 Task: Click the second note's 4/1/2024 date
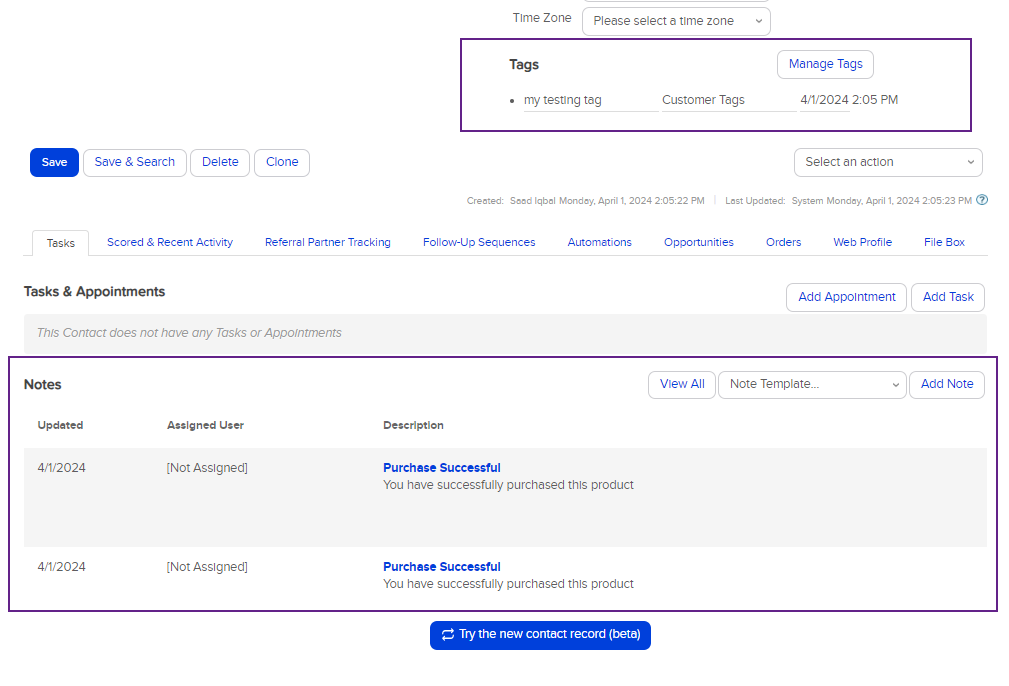61,567
